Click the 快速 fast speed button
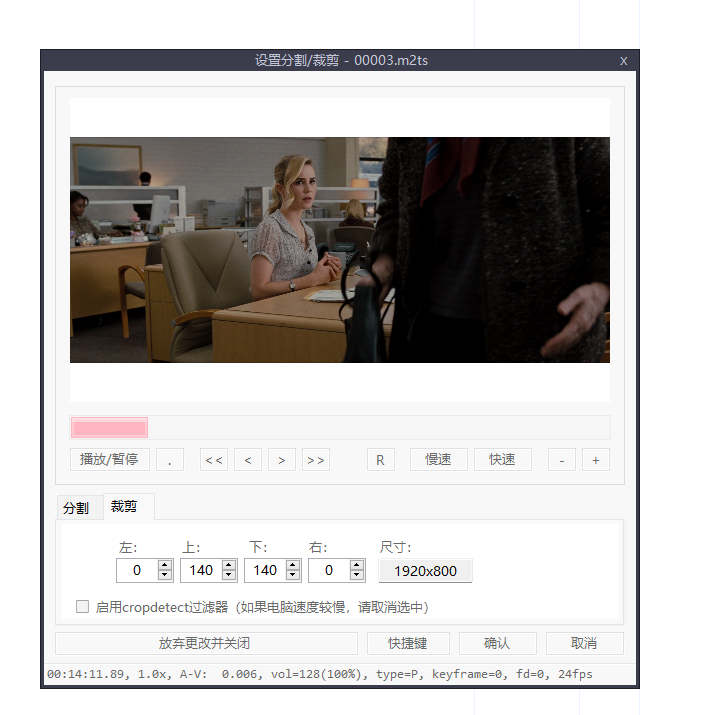The image size is (720, 715). coord(502,460)
